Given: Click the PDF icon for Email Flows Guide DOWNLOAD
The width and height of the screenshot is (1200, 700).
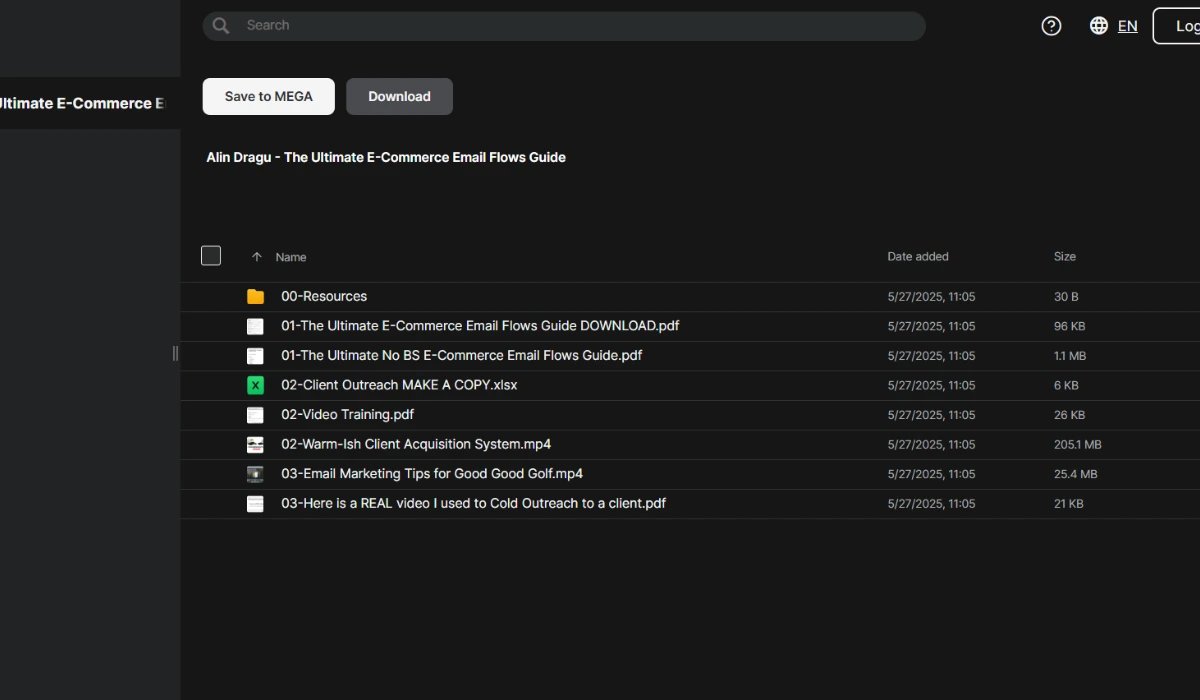Looking at the screenshot, I should [x=256, y=326].
